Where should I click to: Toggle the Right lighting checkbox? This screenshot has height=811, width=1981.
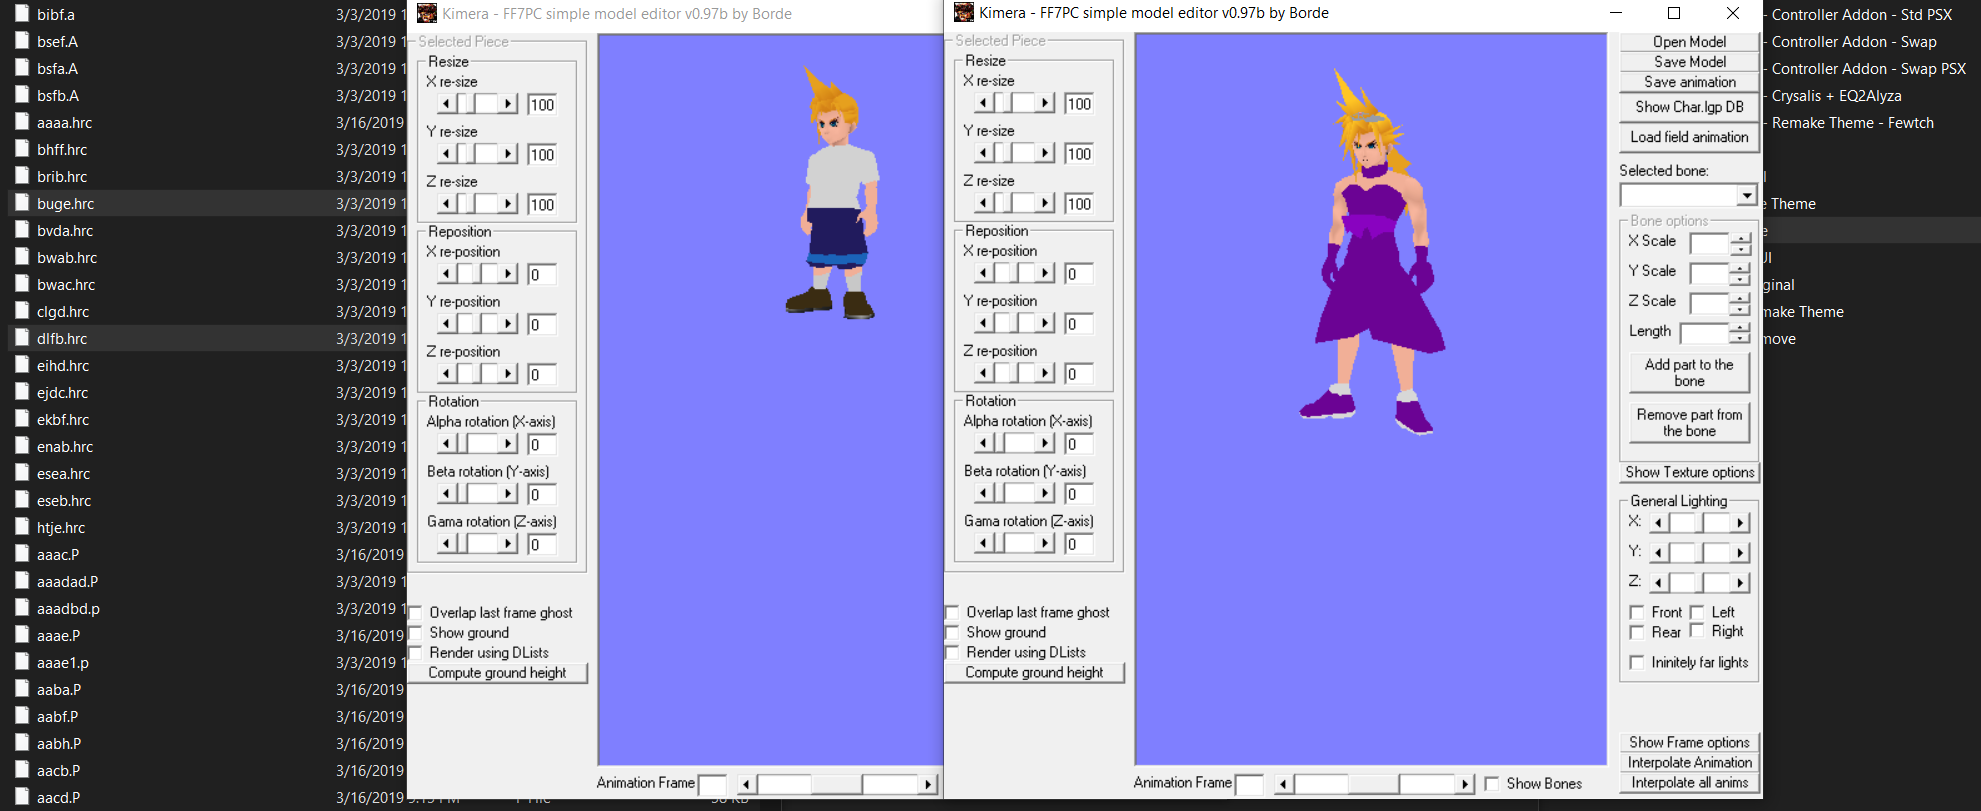pos(1697,631)
